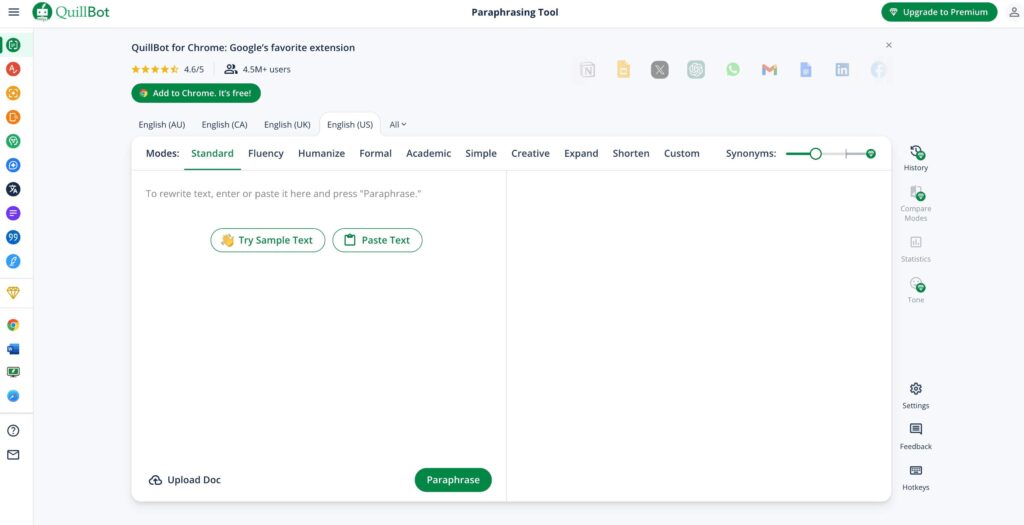Select Simple mode

pyautogui.click(x=481, y=153)
